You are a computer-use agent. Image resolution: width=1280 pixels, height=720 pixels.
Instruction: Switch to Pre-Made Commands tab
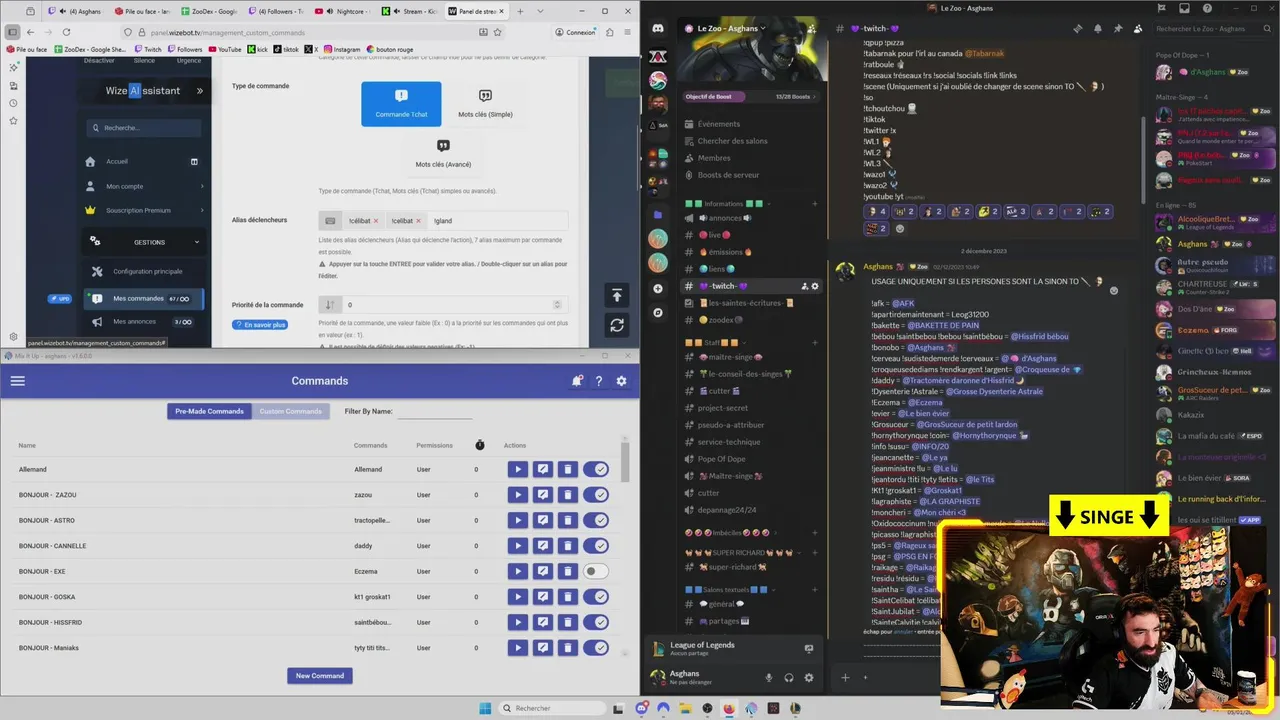[209, 411]
